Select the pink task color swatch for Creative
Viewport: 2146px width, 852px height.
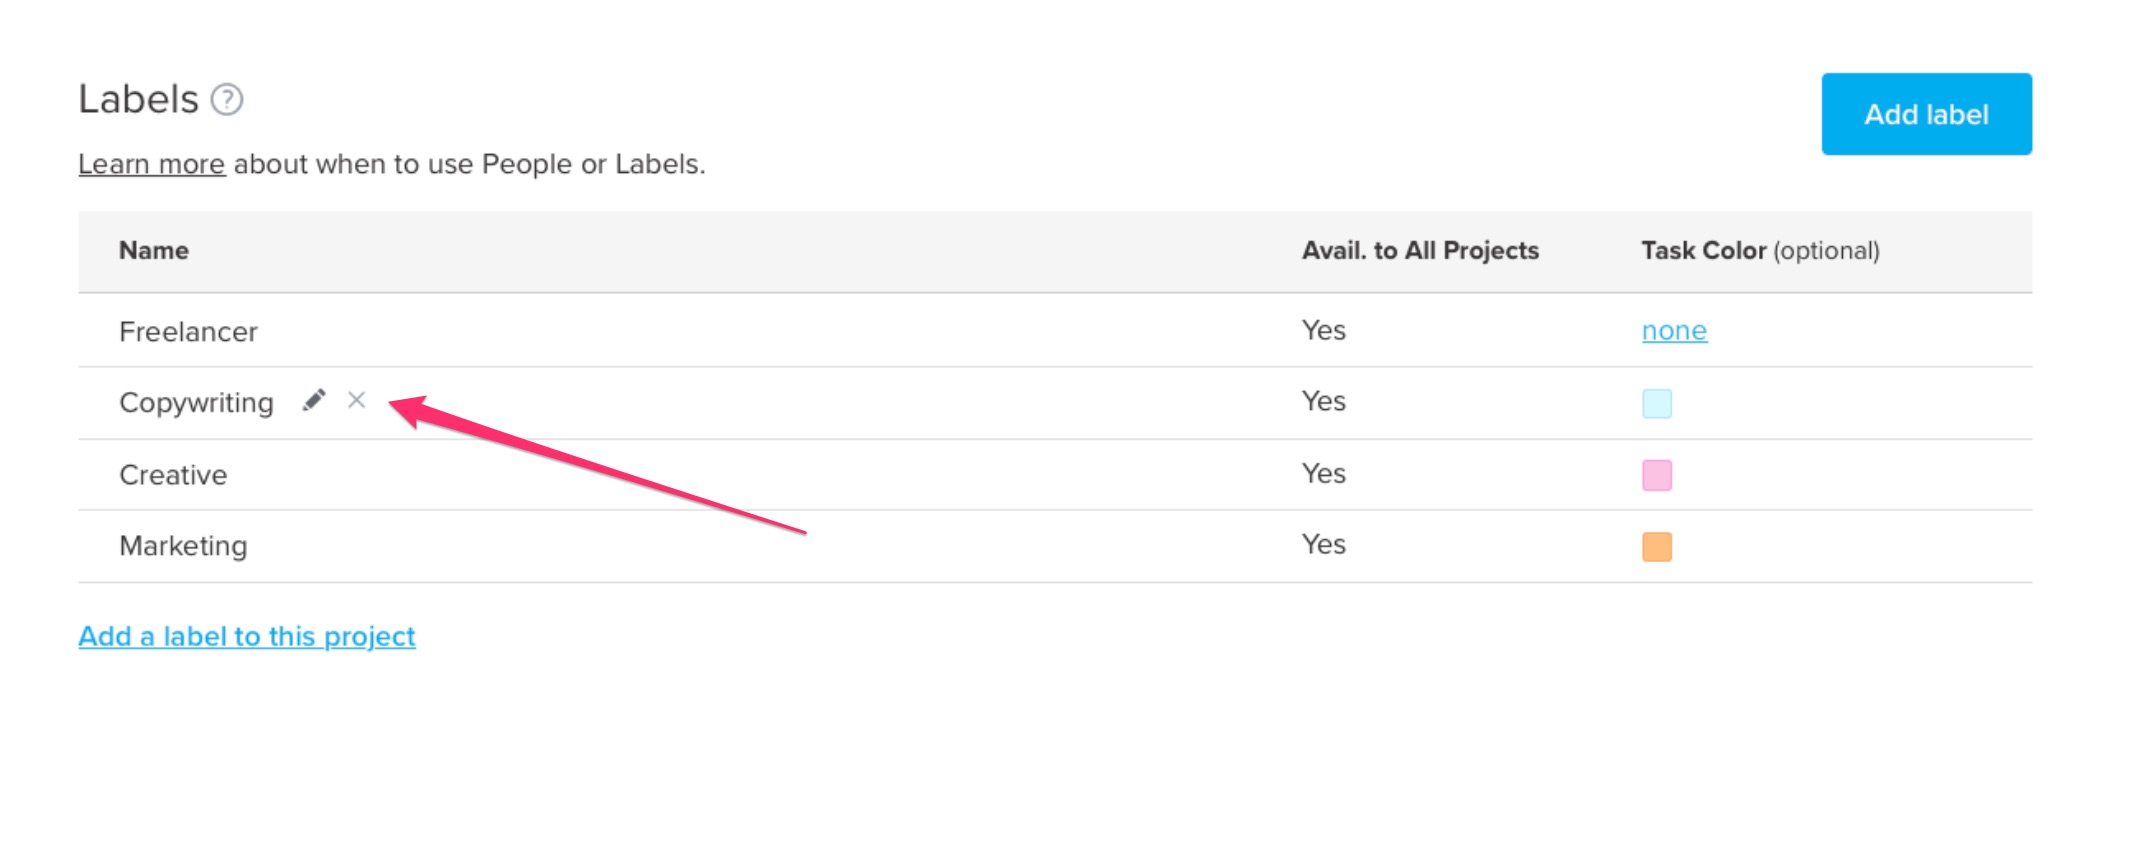(1657, 475)
